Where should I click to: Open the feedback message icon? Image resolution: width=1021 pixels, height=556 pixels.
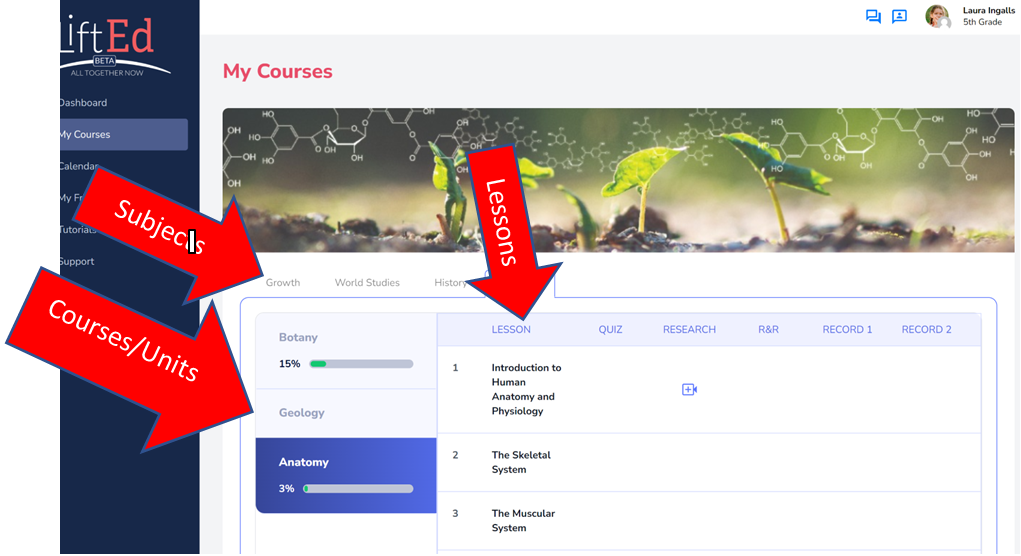click(x=899, y=16)
